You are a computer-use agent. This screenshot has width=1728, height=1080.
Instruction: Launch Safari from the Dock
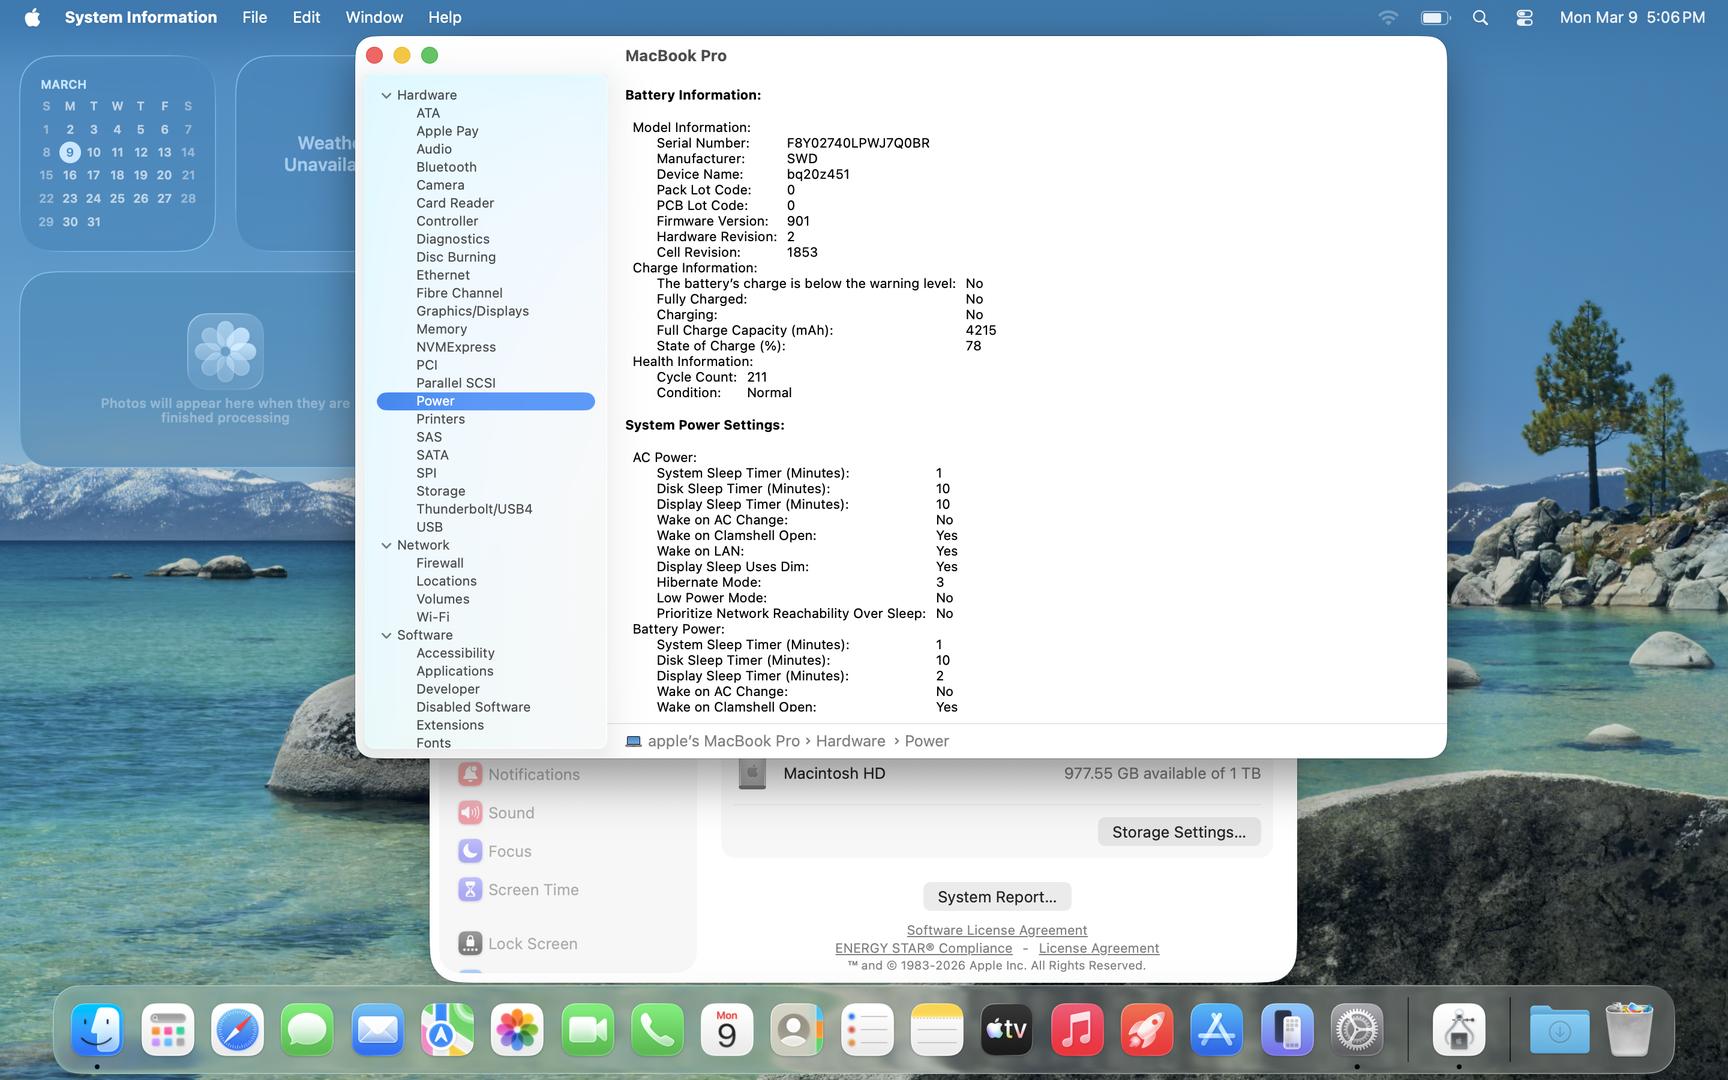tap(237, 1030)
